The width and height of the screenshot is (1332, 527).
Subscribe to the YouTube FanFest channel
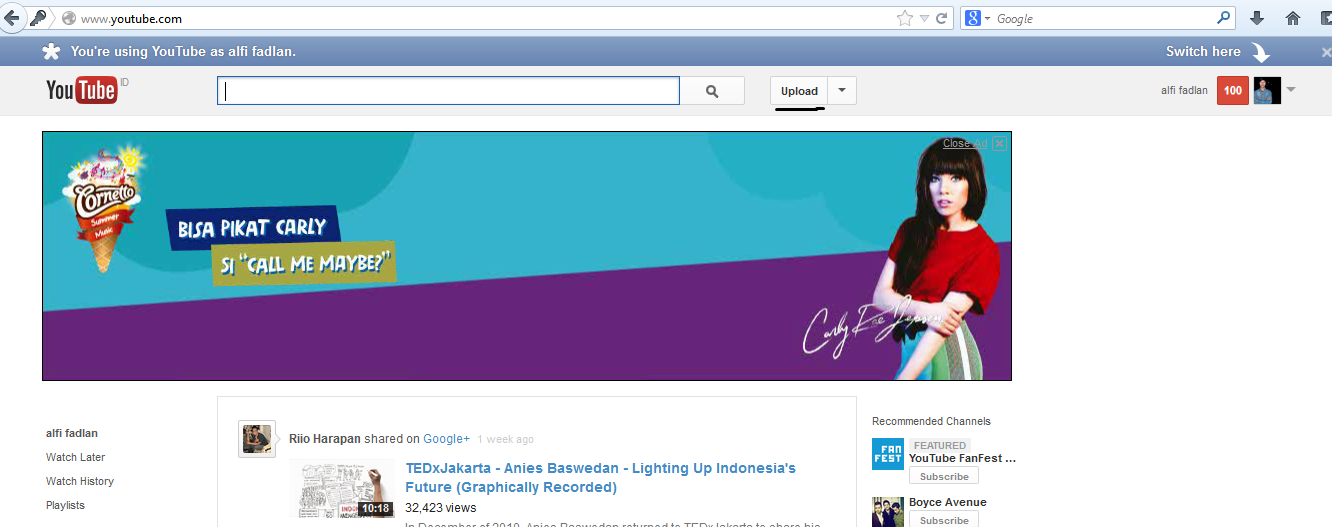pyautogui.click(x=944, y=477)
